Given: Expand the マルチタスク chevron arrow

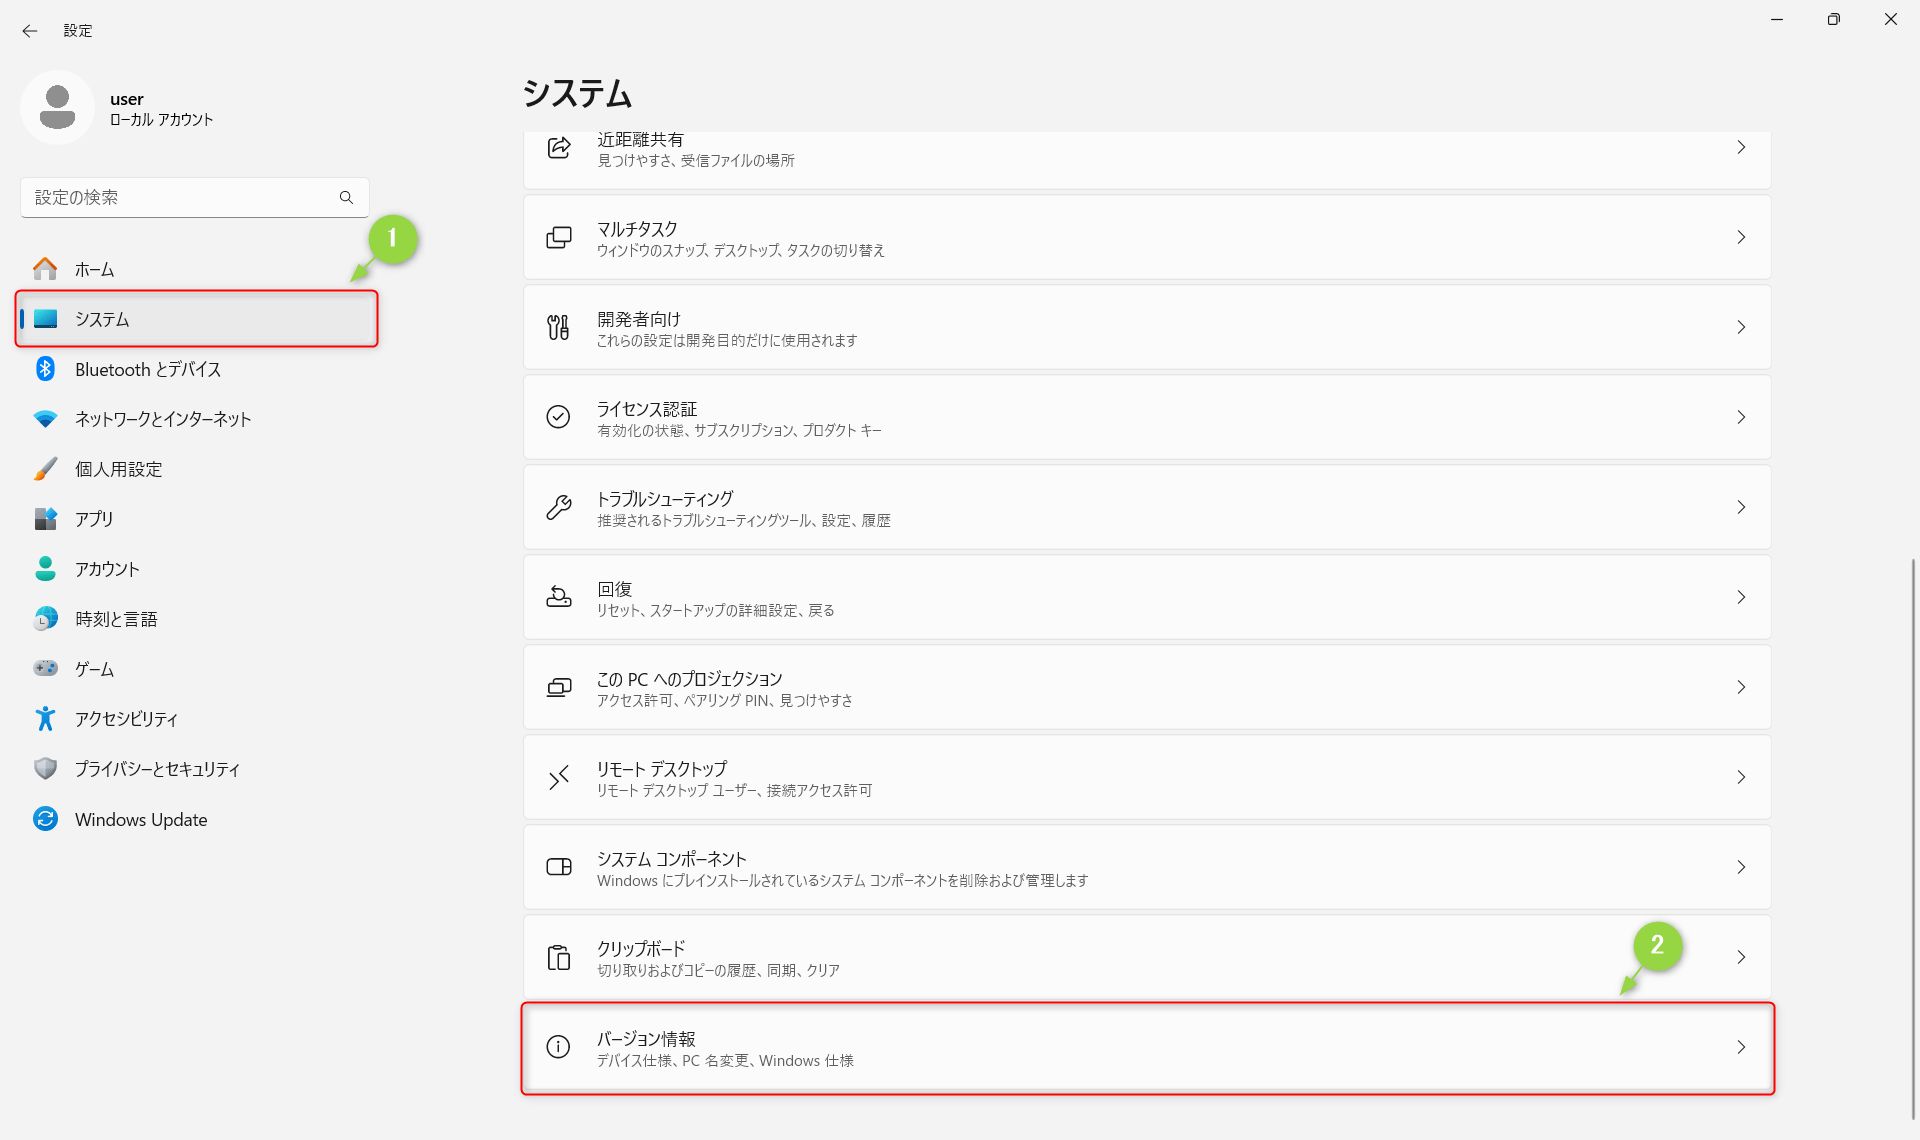Looking at the screenshot, I should pos(1741,237).
